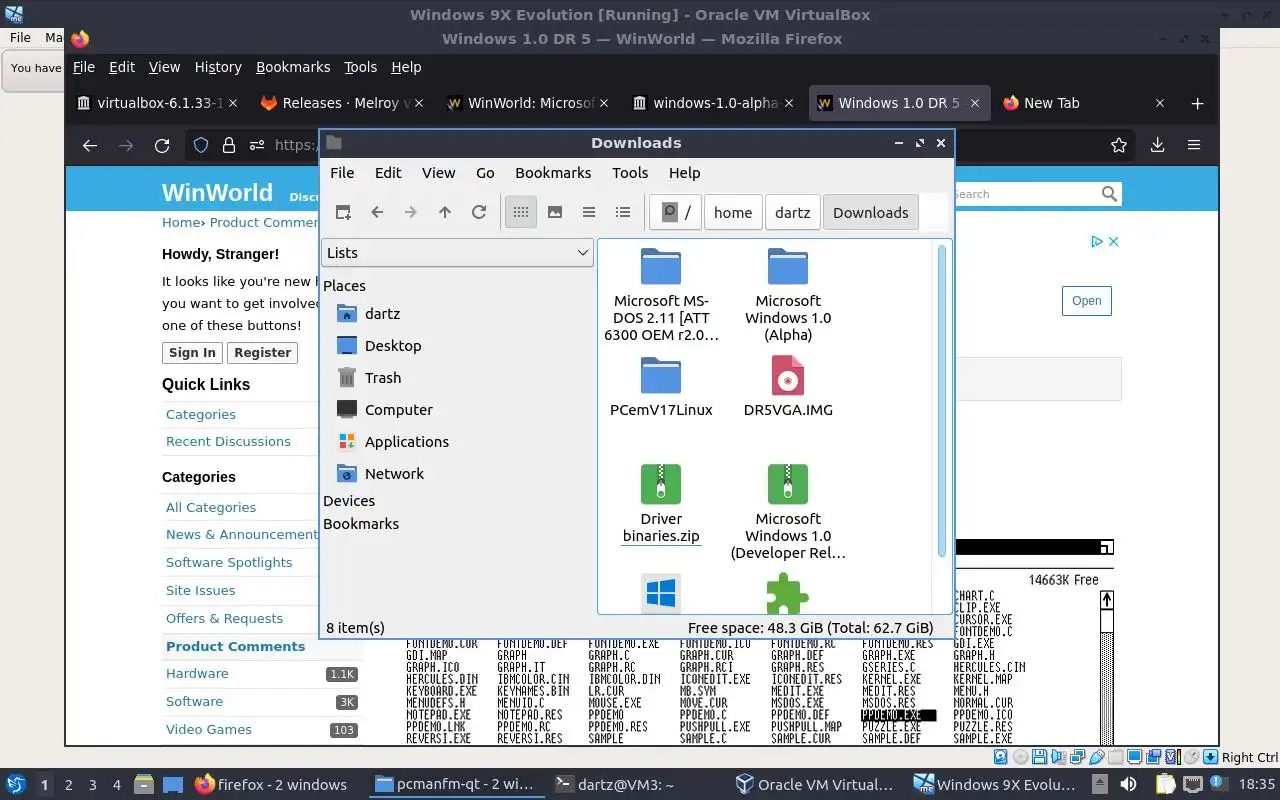1280x800 pixels.
Task: Switch to New Tab in Firefox
Action: 1084,103
